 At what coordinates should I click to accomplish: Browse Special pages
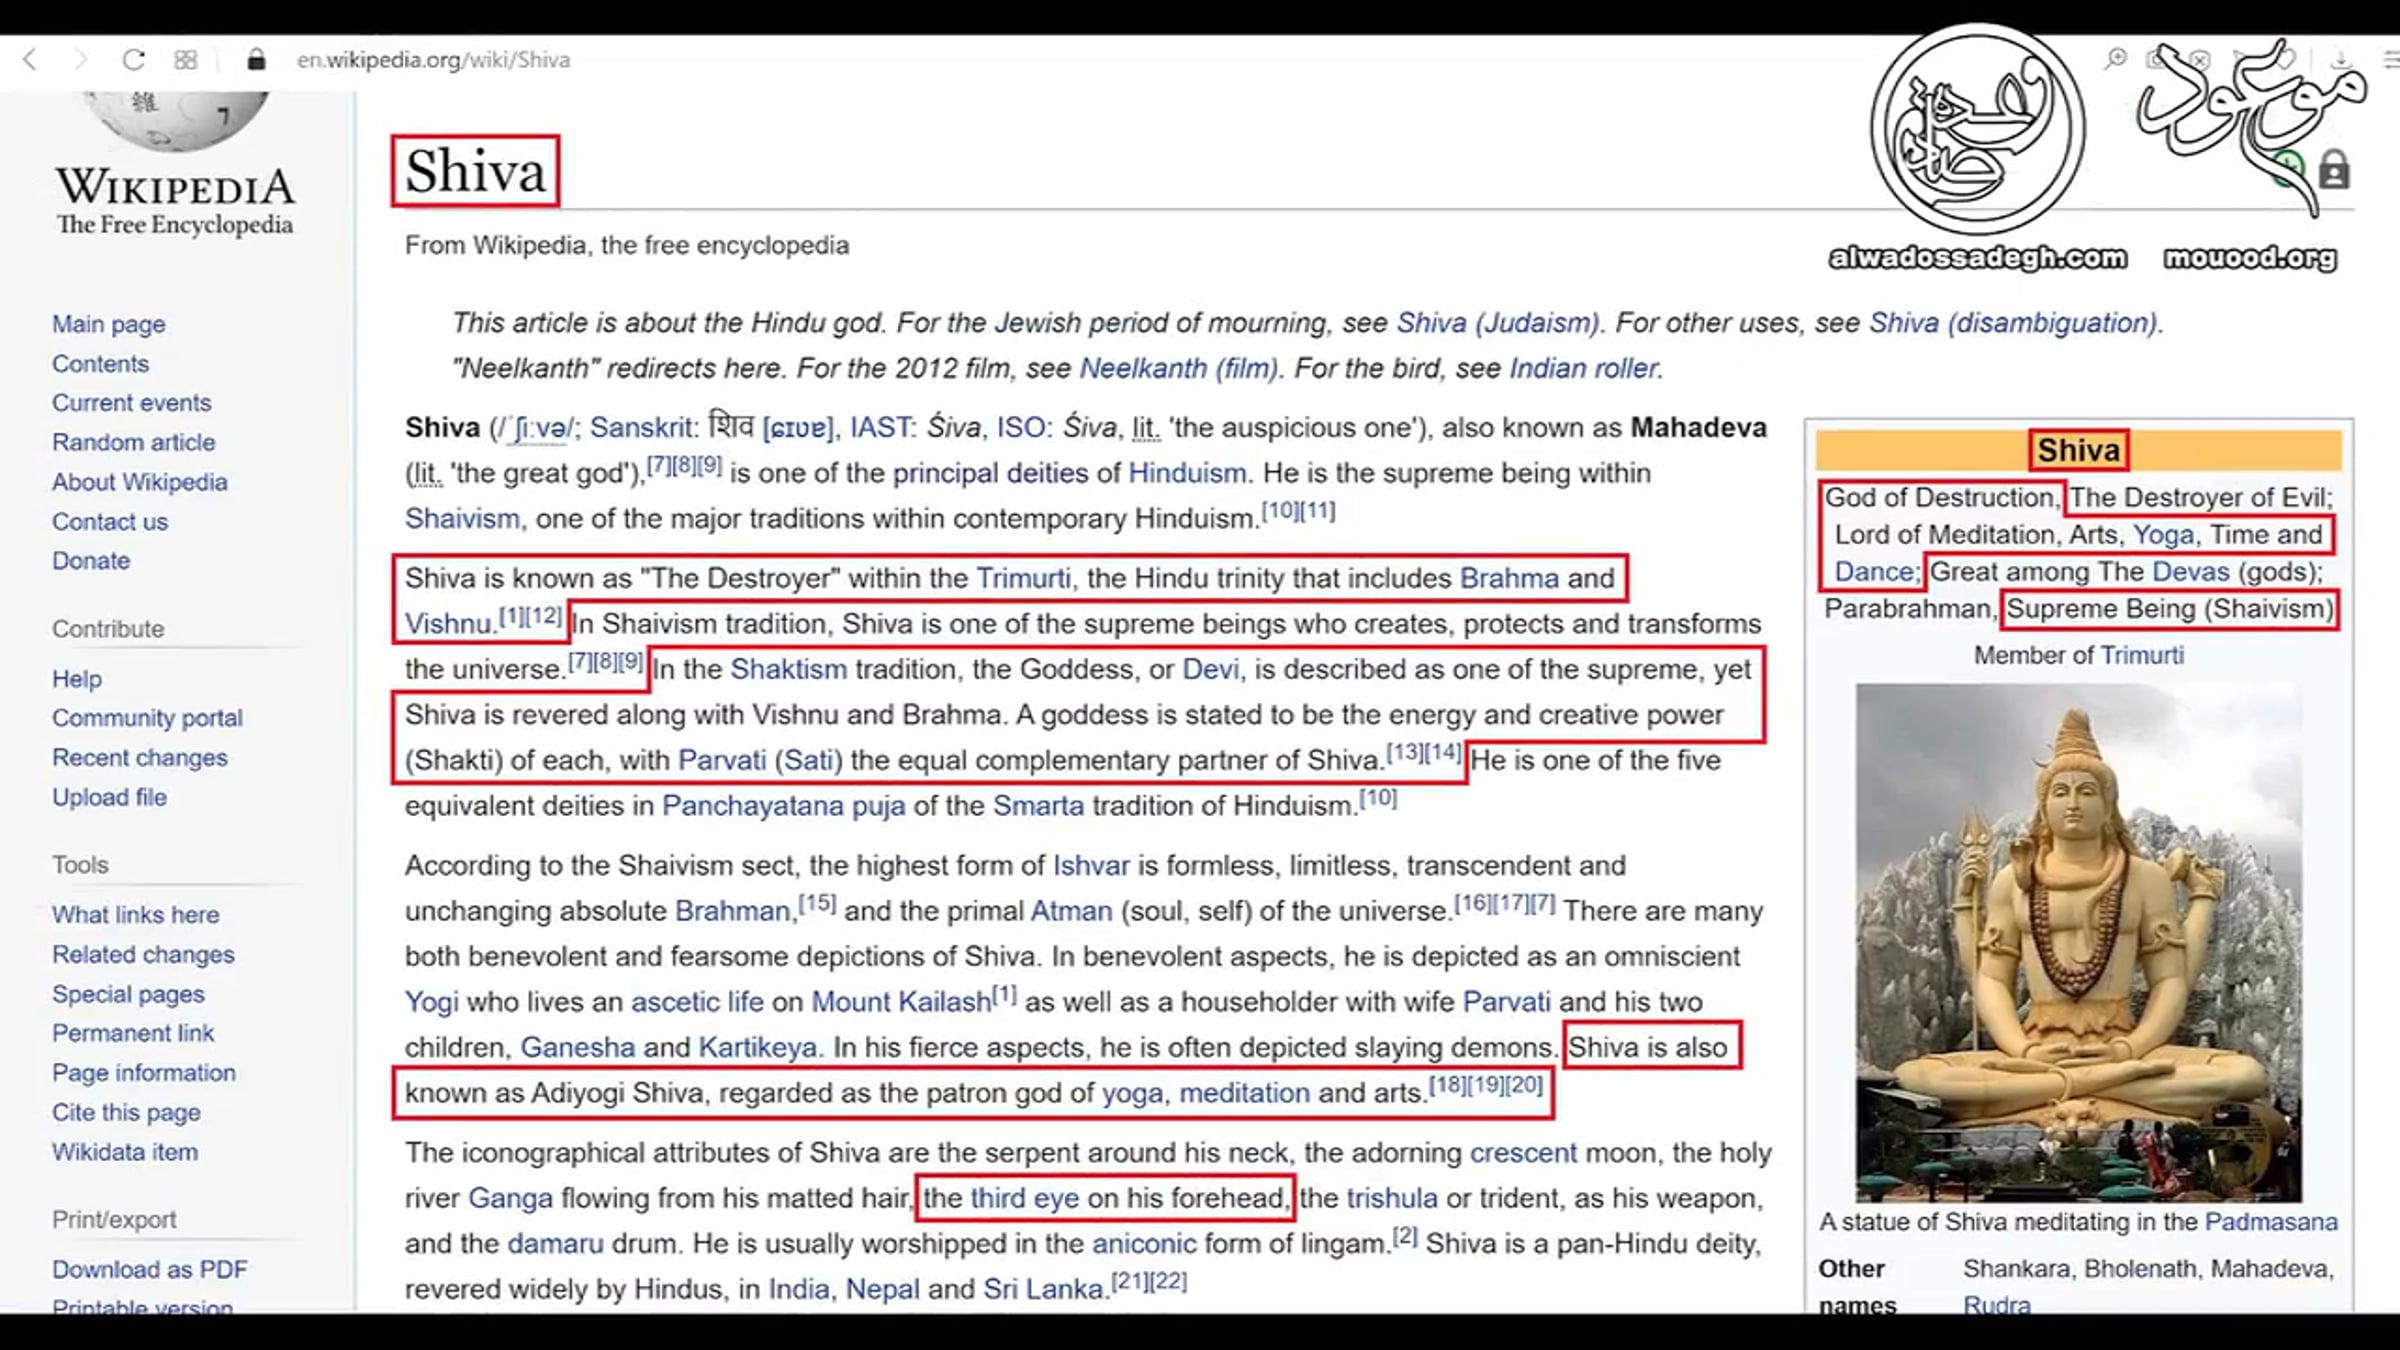[128, 994]
